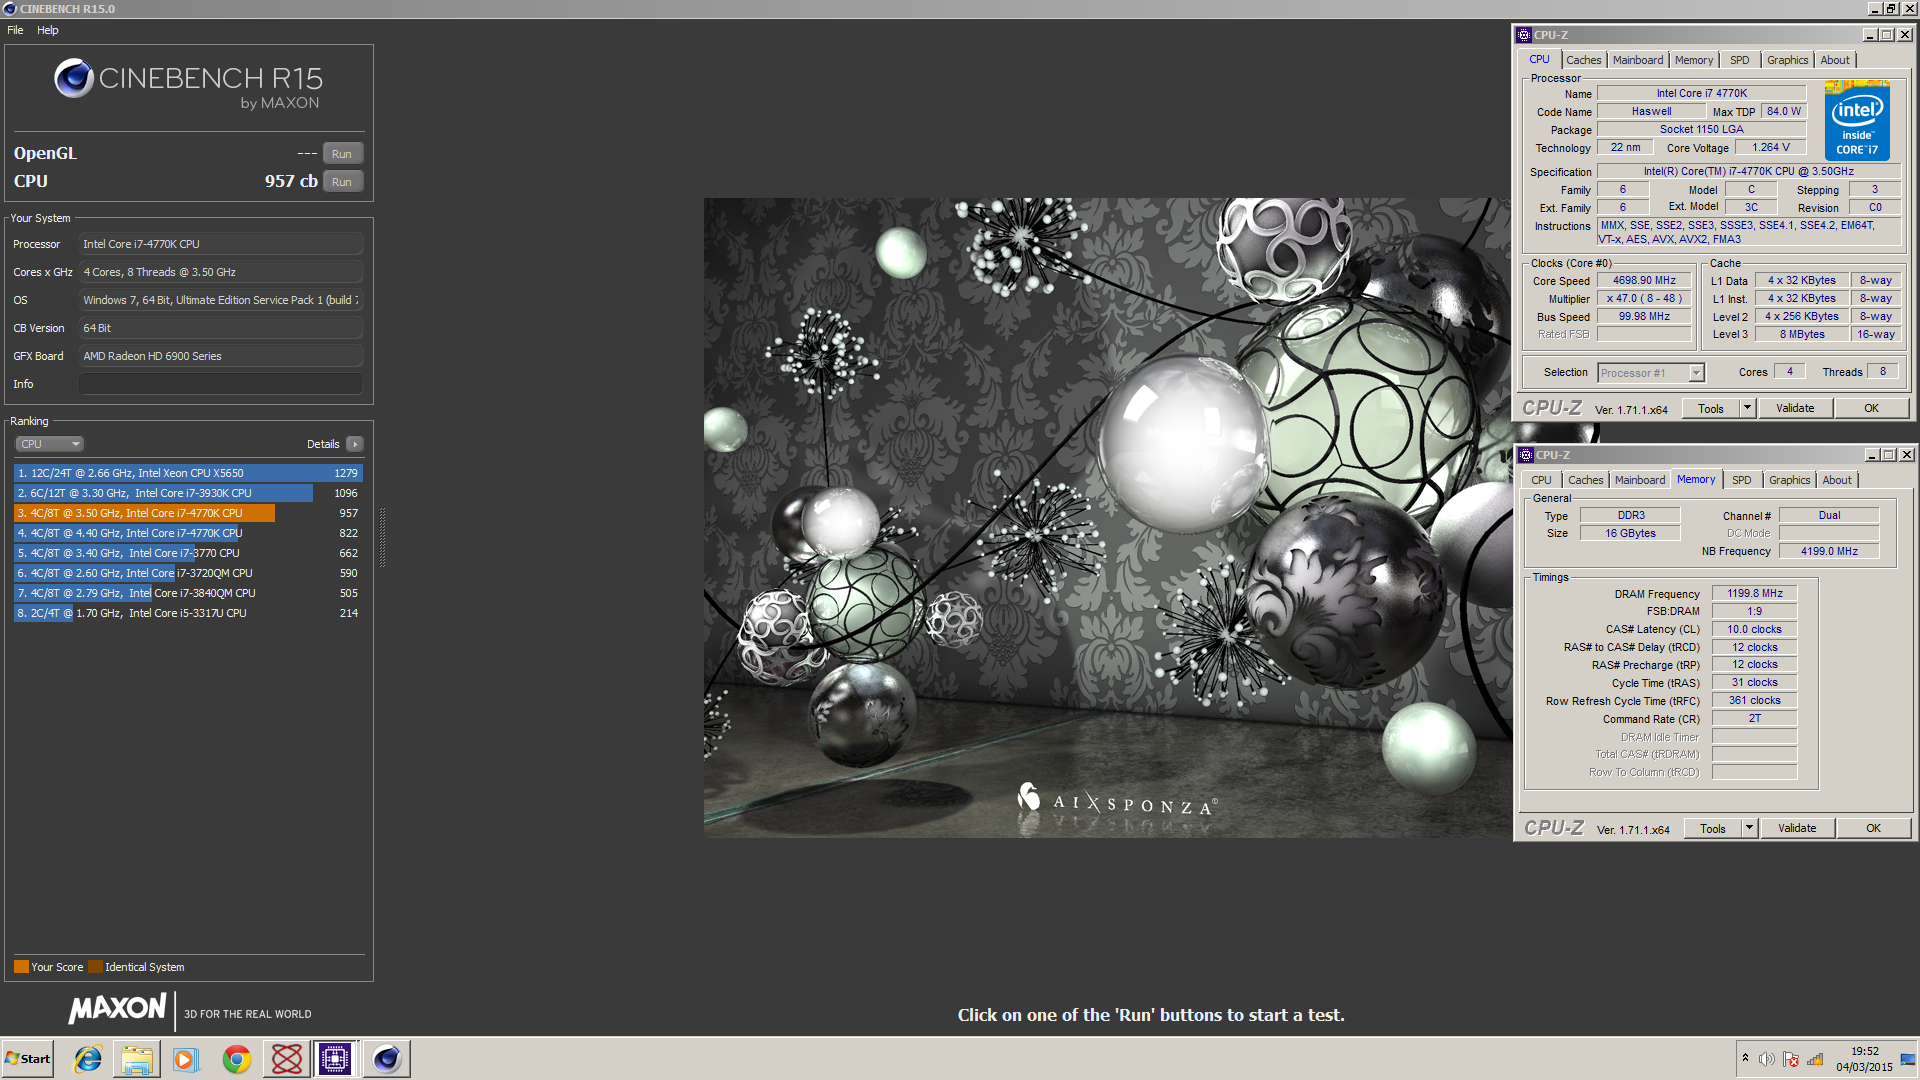Run the OpenGL benchmark test
1920x1080 pixels.
click(x=342, y=154)
